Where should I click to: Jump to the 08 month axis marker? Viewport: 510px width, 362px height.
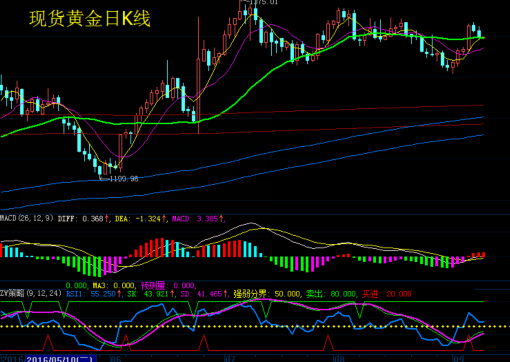(x=339, y=359)
